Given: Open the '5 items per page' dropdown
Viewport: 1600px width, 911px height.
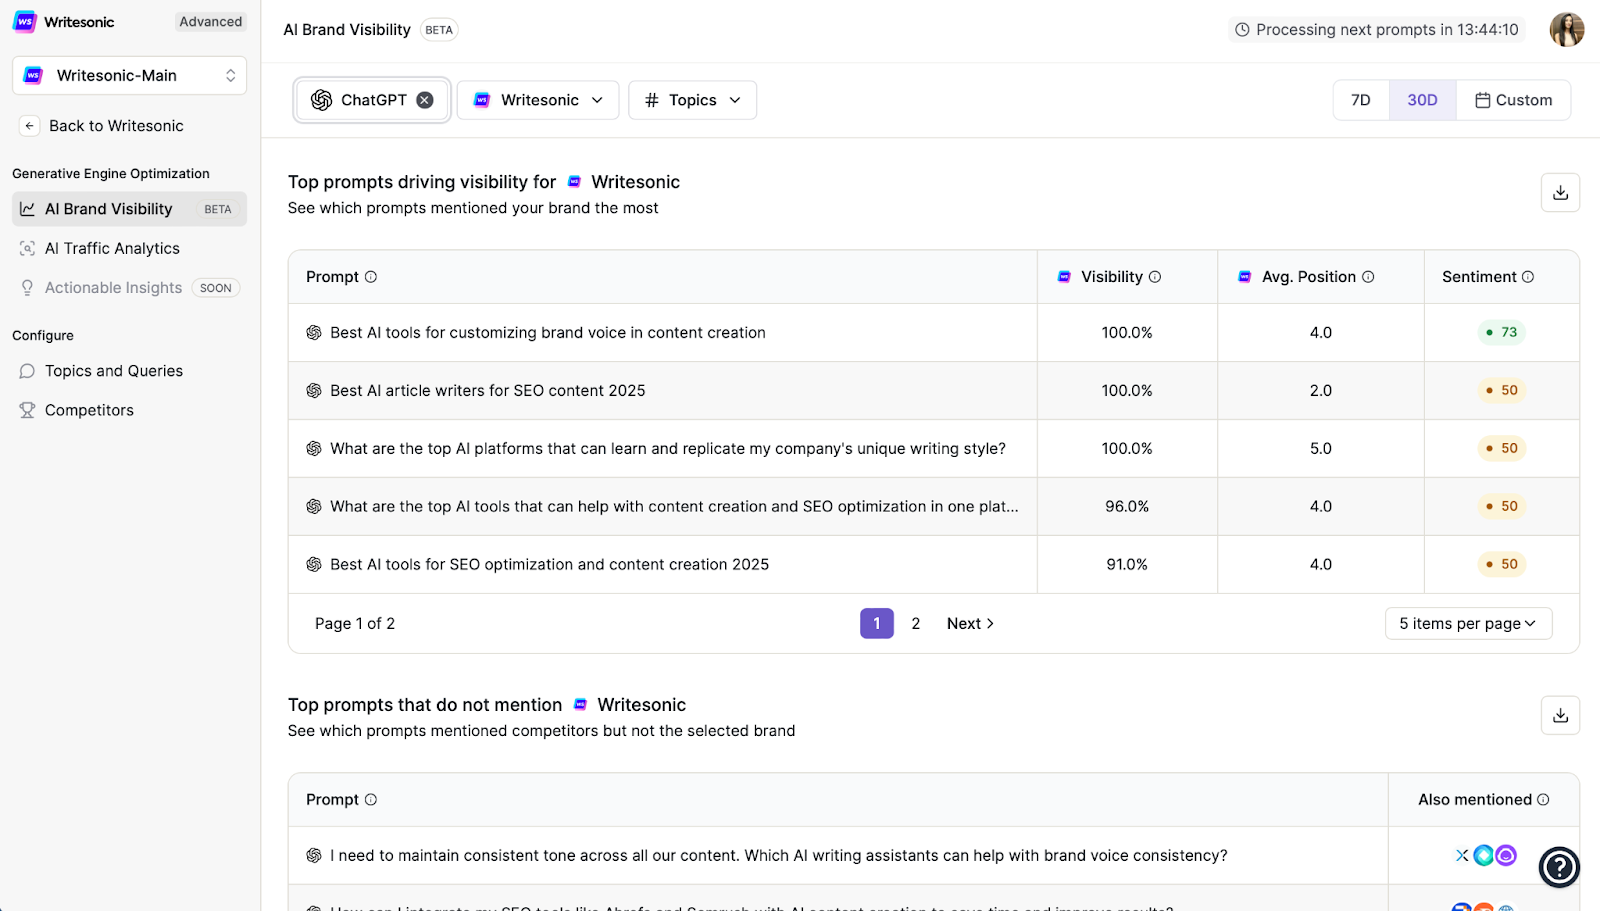Looking at the screenshot, I should 1468,624.
